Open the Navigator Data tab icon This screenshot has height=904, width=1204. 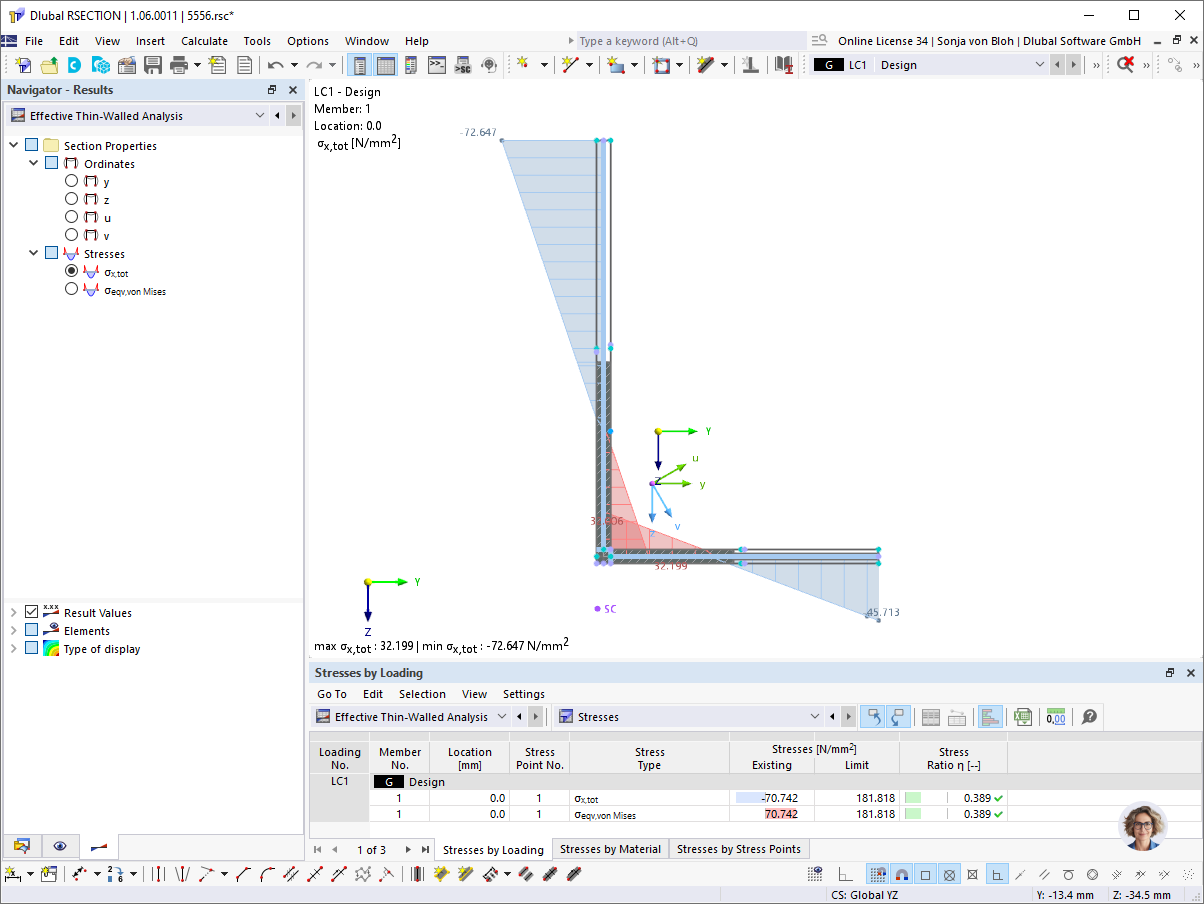[x=22, y=846]
